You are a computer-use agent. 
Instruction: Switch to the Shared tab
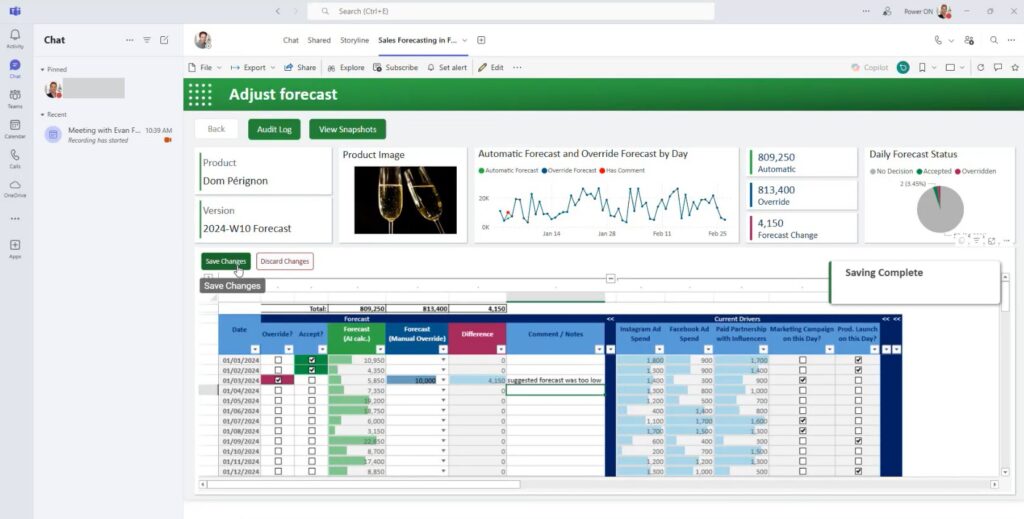[319, 40]
